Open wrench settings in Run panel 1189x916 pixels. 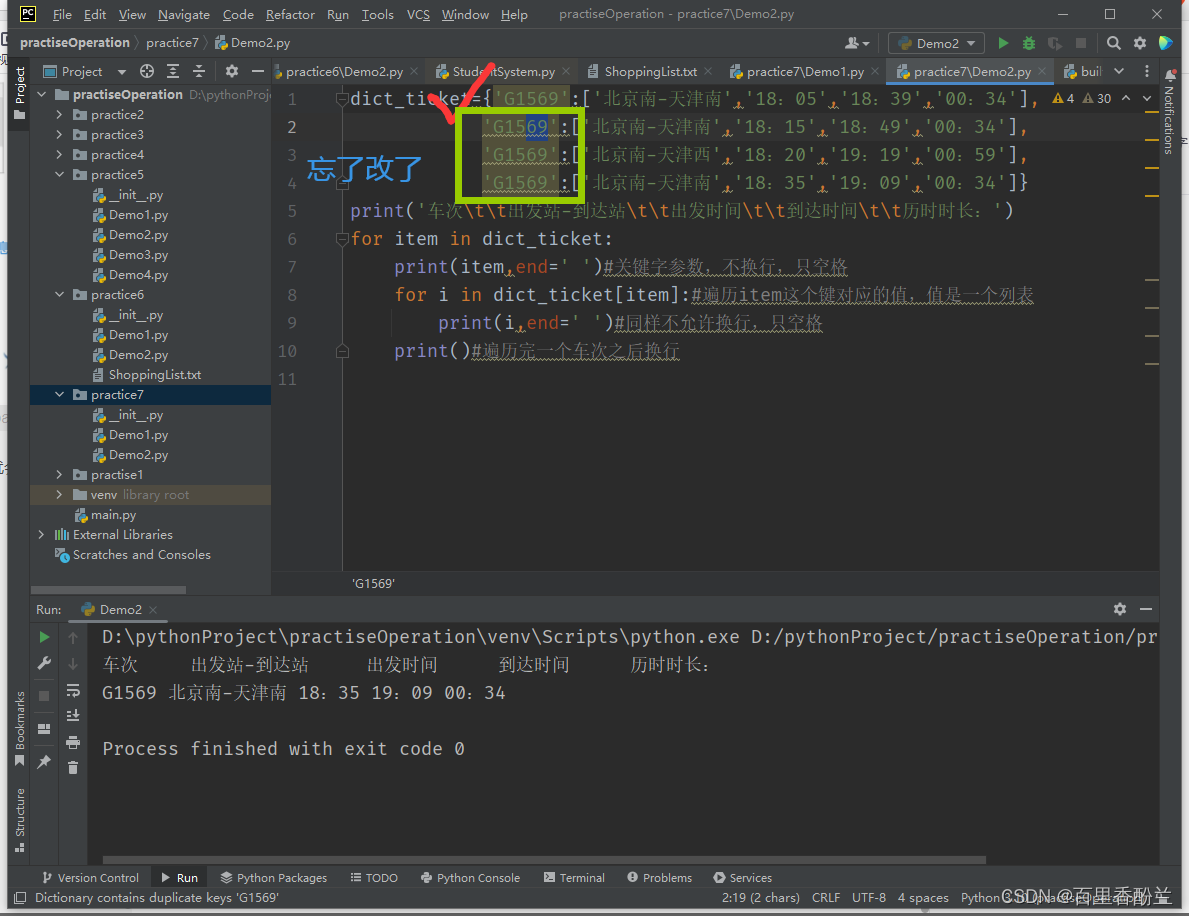pos(44,663)
